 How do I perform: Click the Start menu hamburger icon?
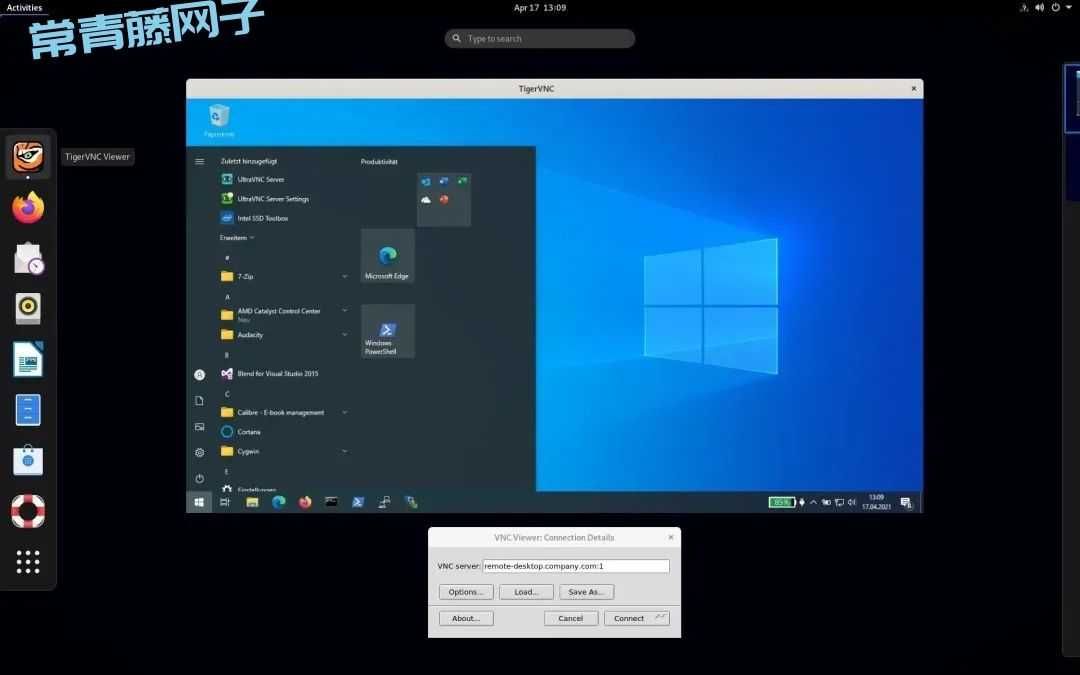(x=200, y=161)
